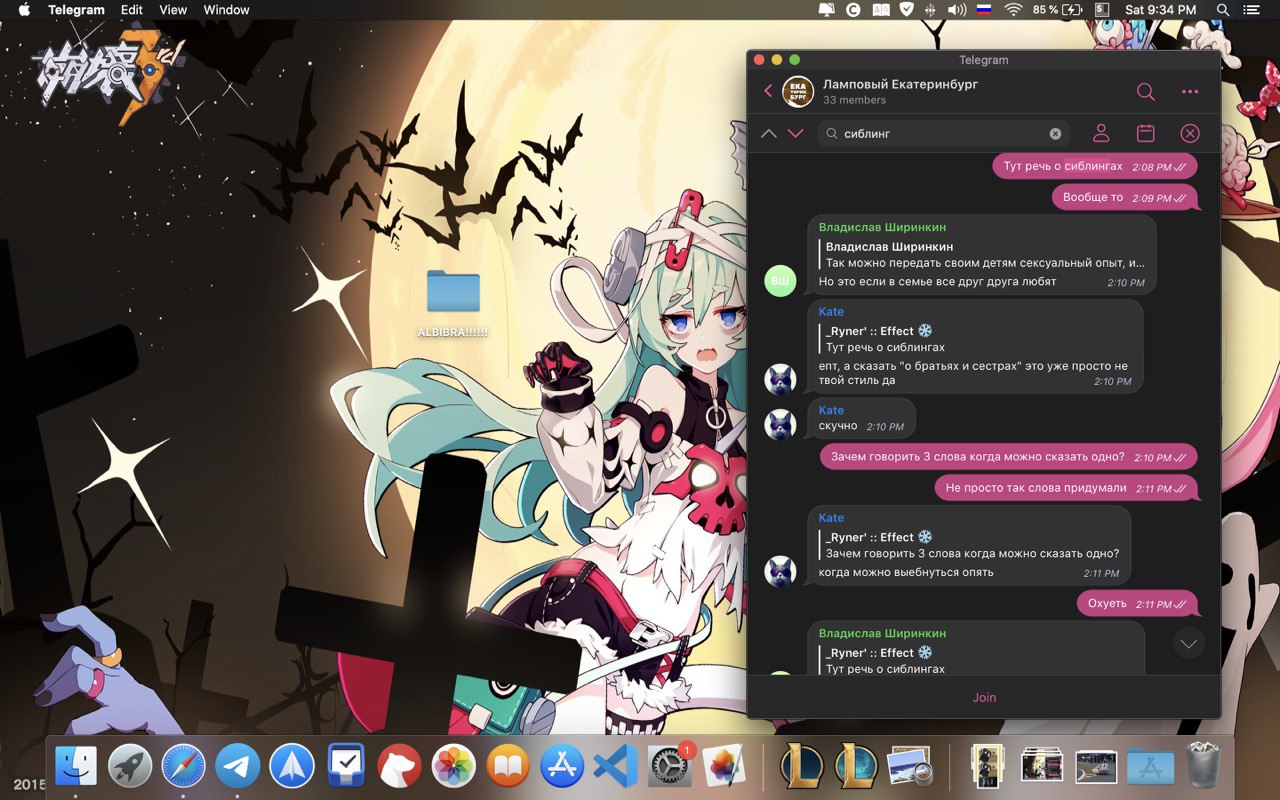1280x800 pixels.
Task: Clear the сиблинг search field text
Action: pyautogui.click(x=1055, y=133)
